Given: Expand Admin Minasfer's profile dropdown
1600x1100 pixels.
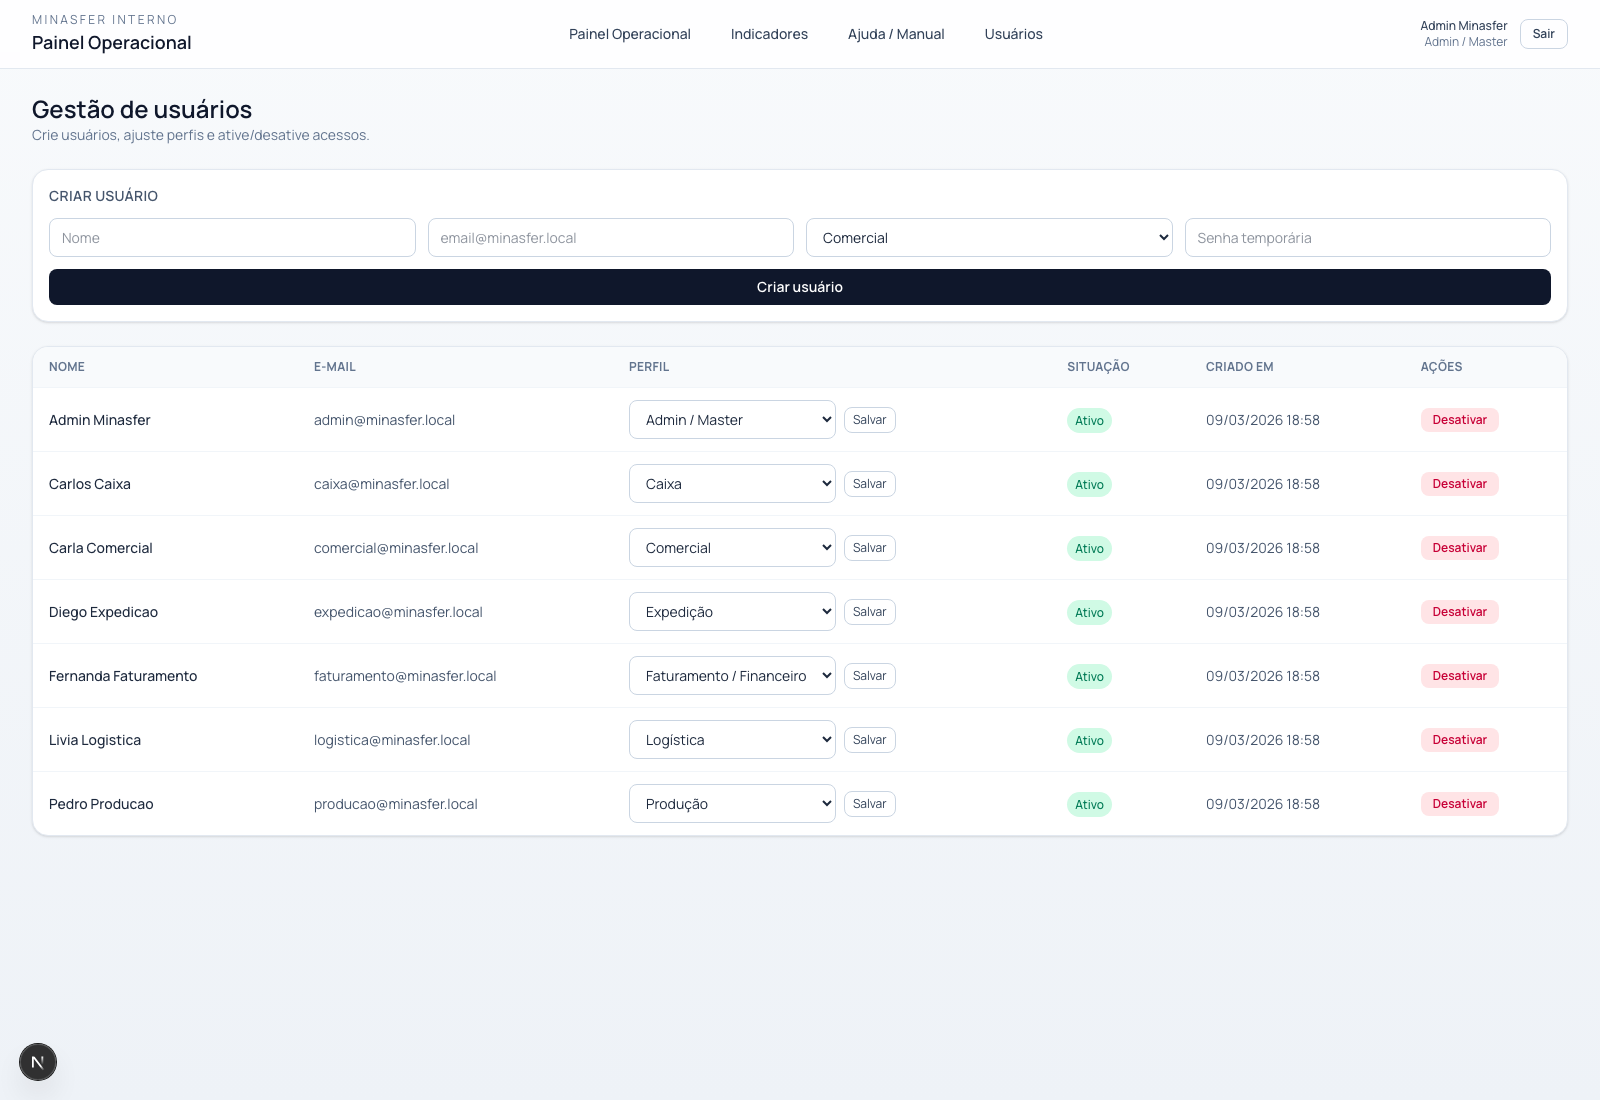Looking at the screenshot, I should 731,420.
